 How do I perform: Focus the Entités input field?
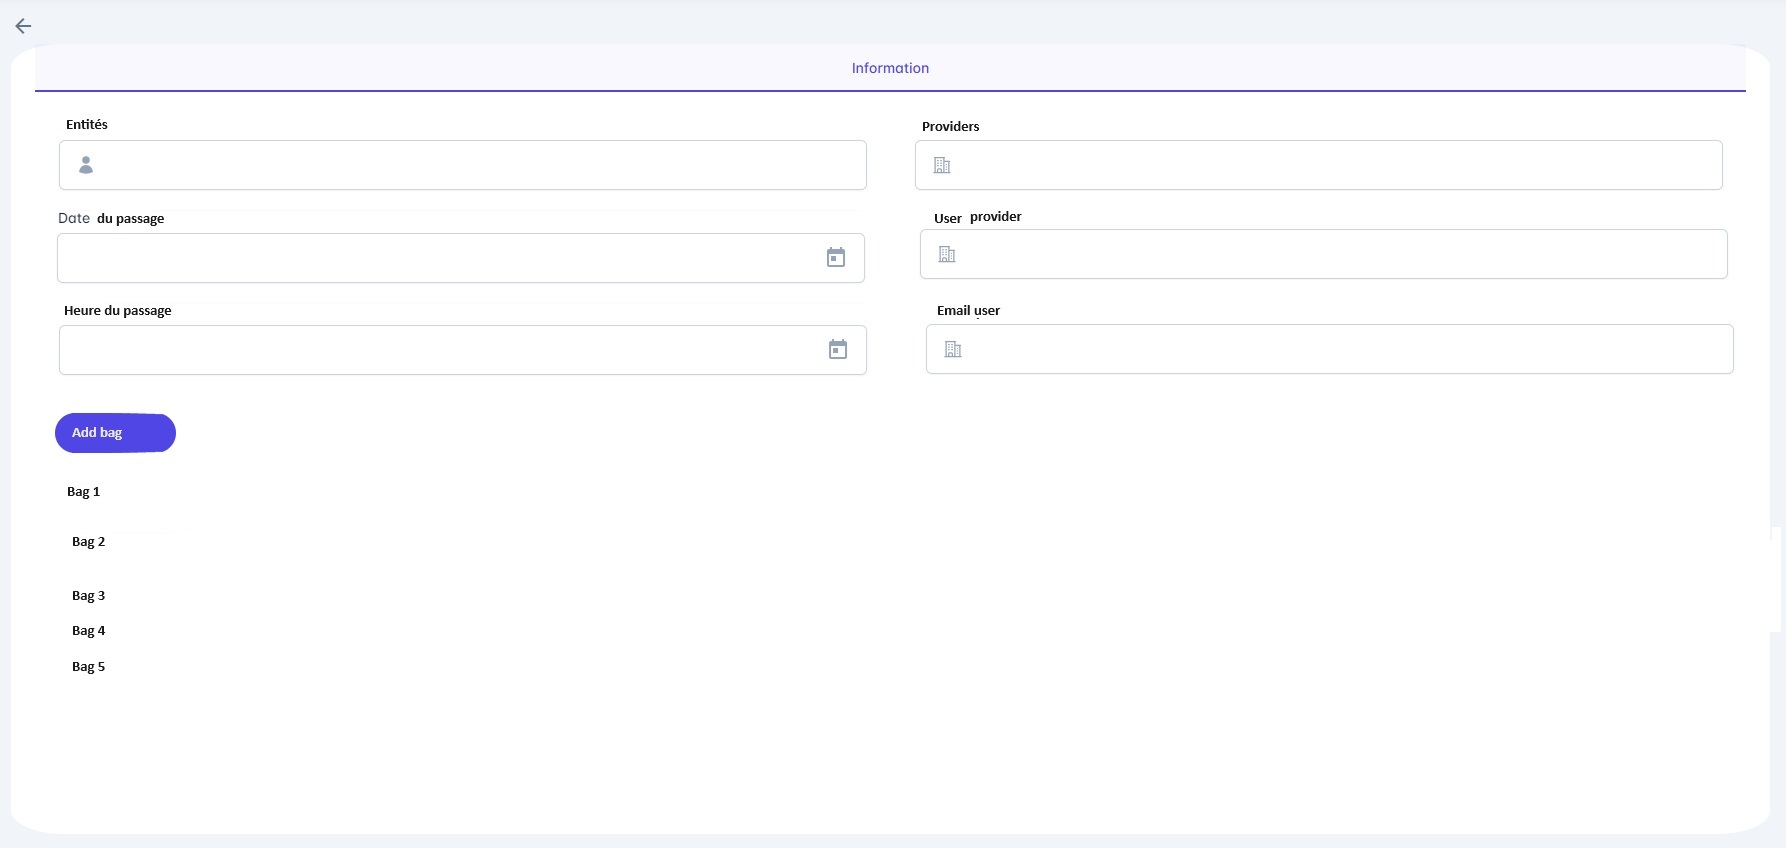[x=480, y=165]
